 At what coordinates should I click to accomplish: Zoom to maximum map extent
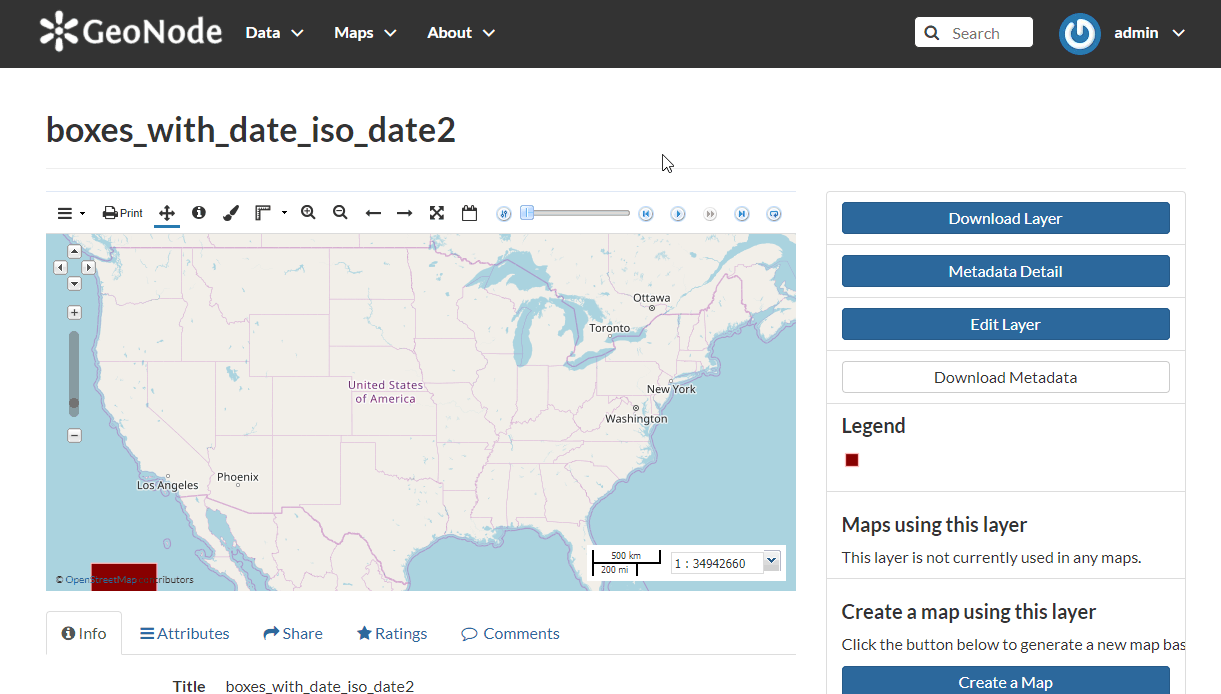point(437,212)
